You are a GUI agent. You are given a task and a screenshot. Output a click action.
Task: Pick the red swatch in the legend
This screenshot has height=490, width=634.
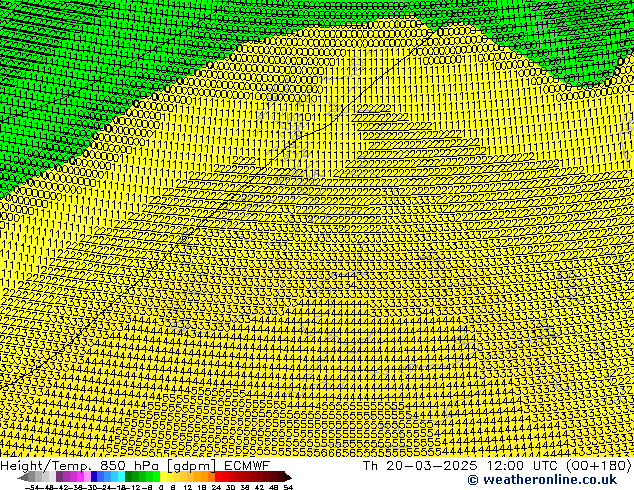pyautogui.click(x=226, y=477)
